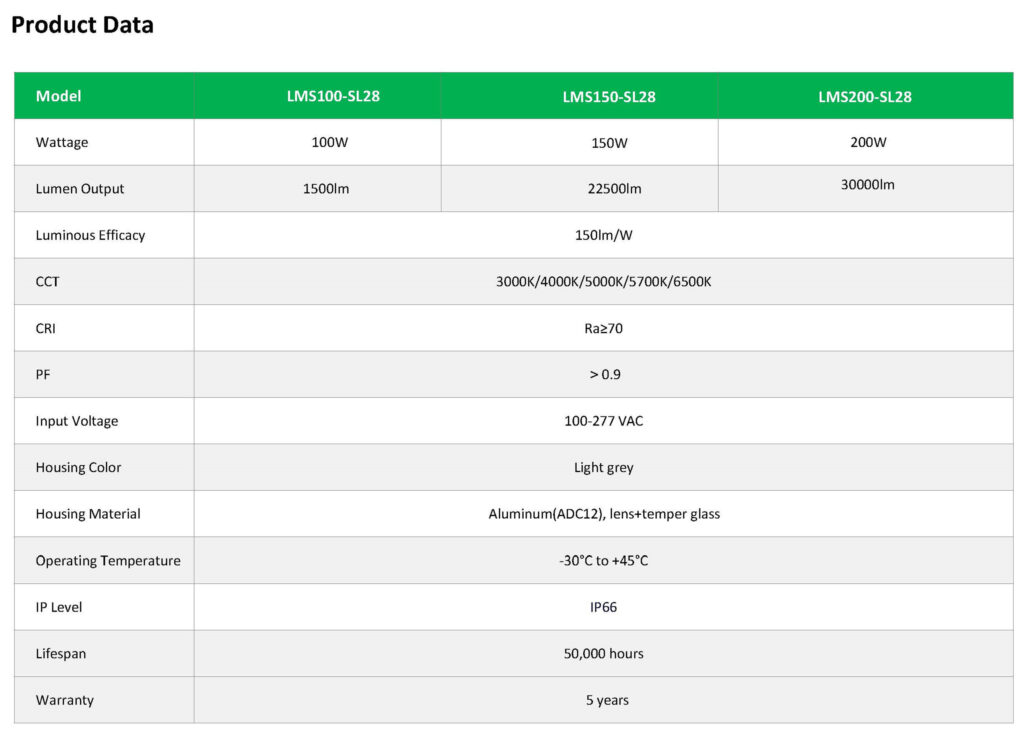Select the Ra≥70 CRI value
This screenshot has height=737, width=1024.
(604, 328)
